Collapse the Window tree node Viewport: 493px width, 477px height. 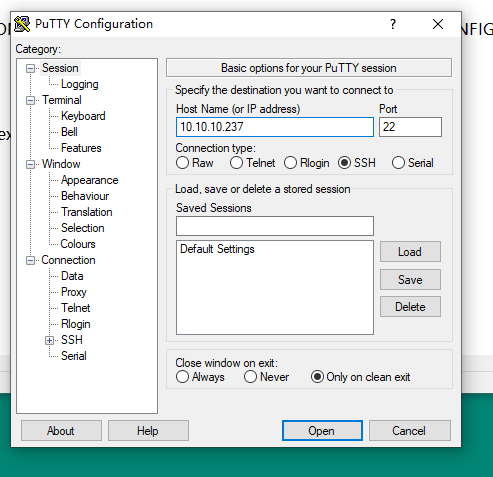click(x=30, y=164)
